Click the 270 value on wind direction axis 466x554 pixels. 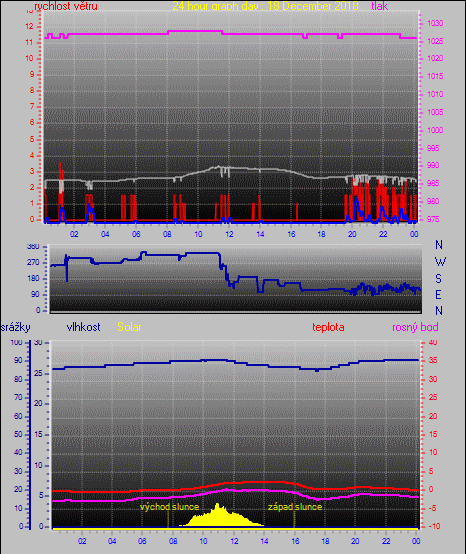pos(33,263)
